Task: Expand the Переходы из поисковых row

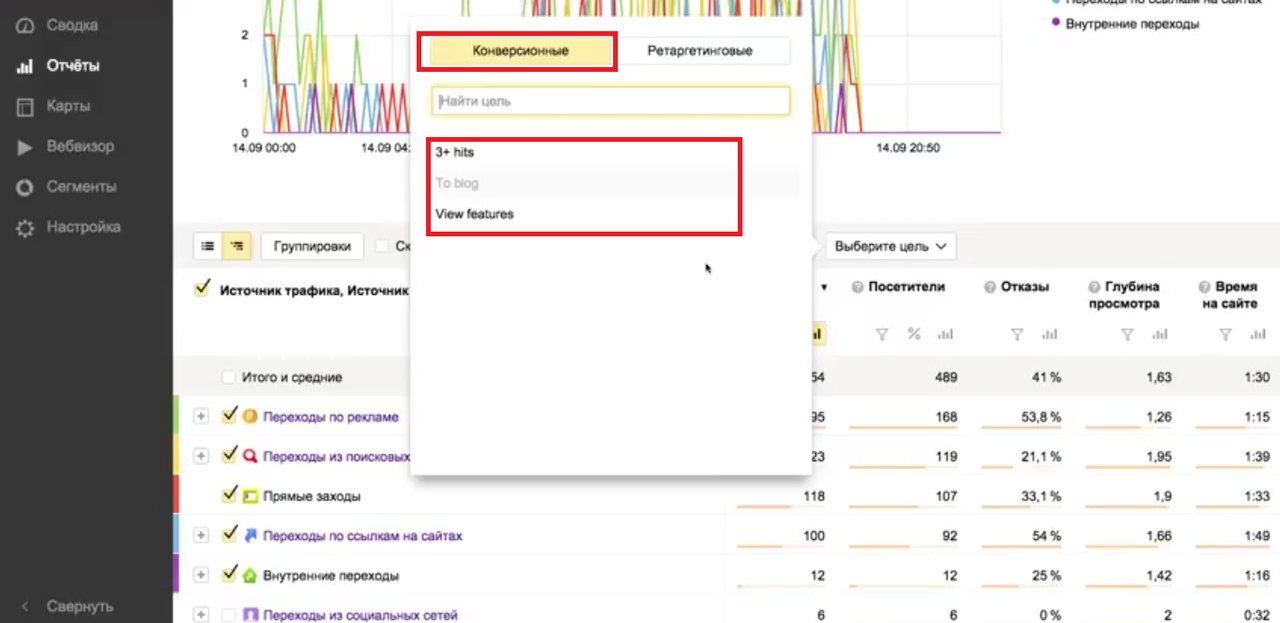Action: (201, 456)
